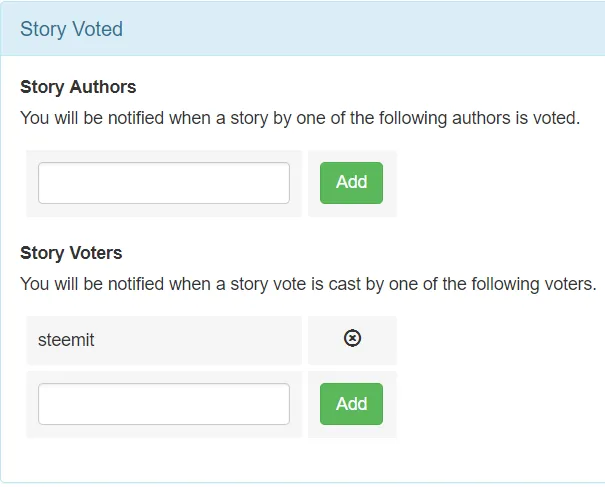Remove steemit from the Story Voters list
This screenshot has height=487, width=605.
point(352,338)
